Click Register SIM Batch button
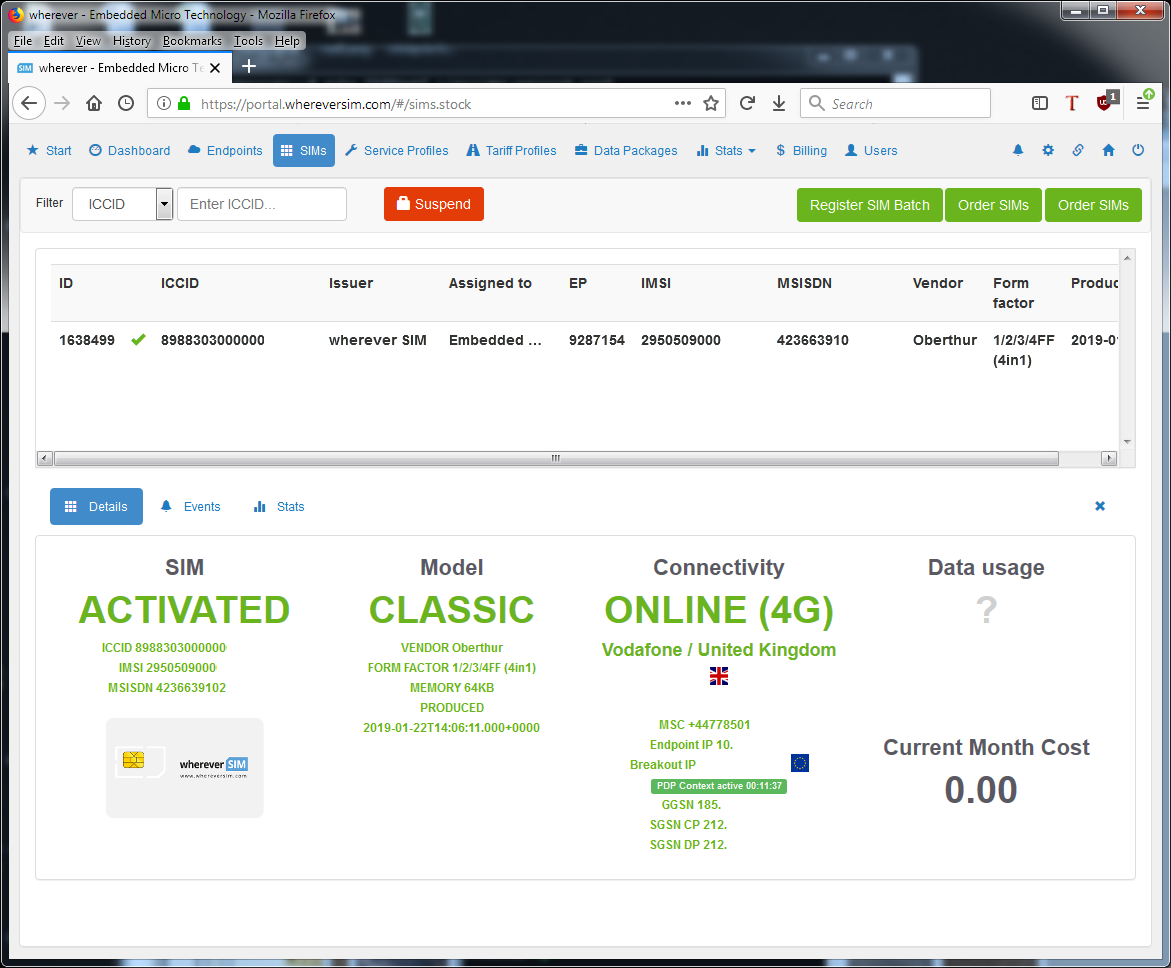 pyautogui.click(x=869, y=205)
